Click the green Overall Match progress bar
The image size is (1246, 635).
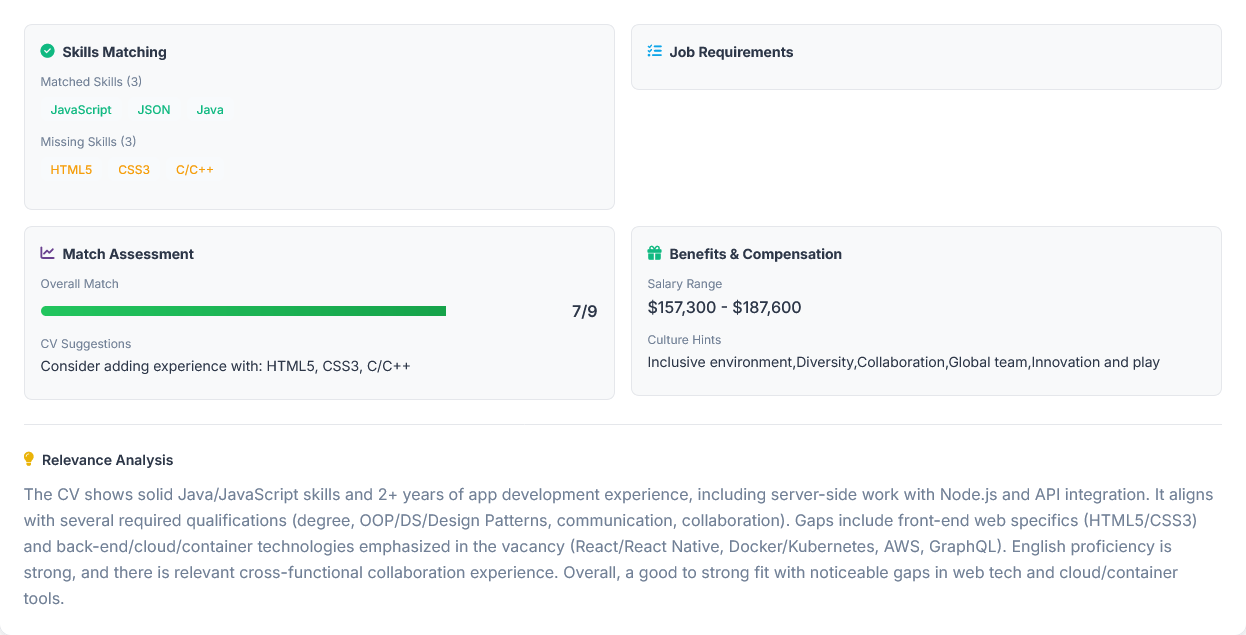pos(243,311)
